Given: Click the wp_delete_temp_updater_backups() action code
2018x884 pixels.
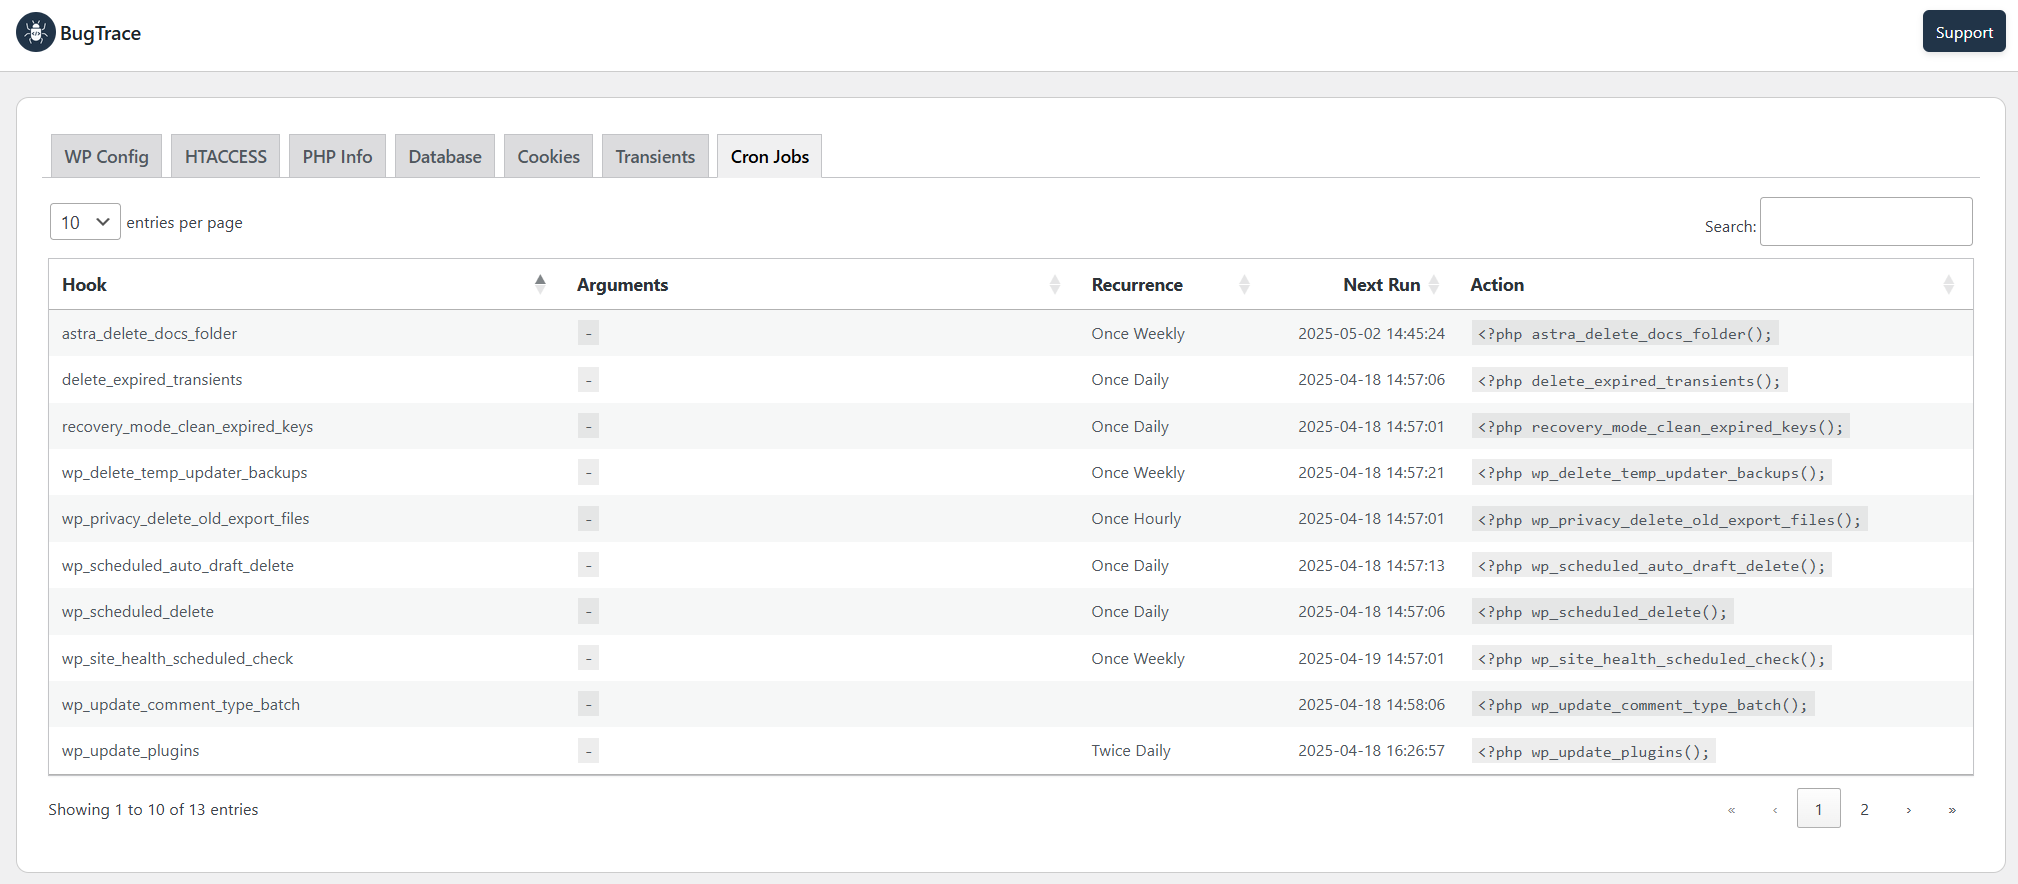Looking at the screenshot, I should pos(1652,473).
